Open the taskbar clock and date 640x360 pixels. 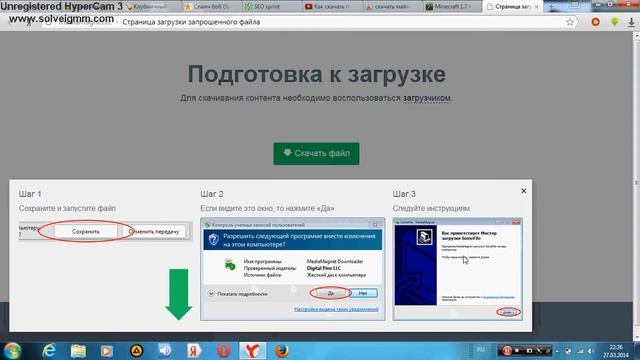(616, 351)
